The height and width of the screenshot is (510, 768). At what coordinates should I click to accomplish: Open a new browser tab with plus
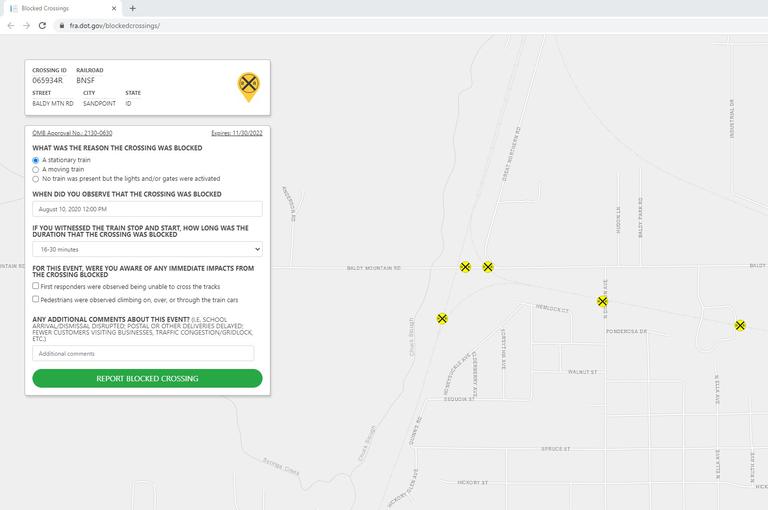pos(132,8)
